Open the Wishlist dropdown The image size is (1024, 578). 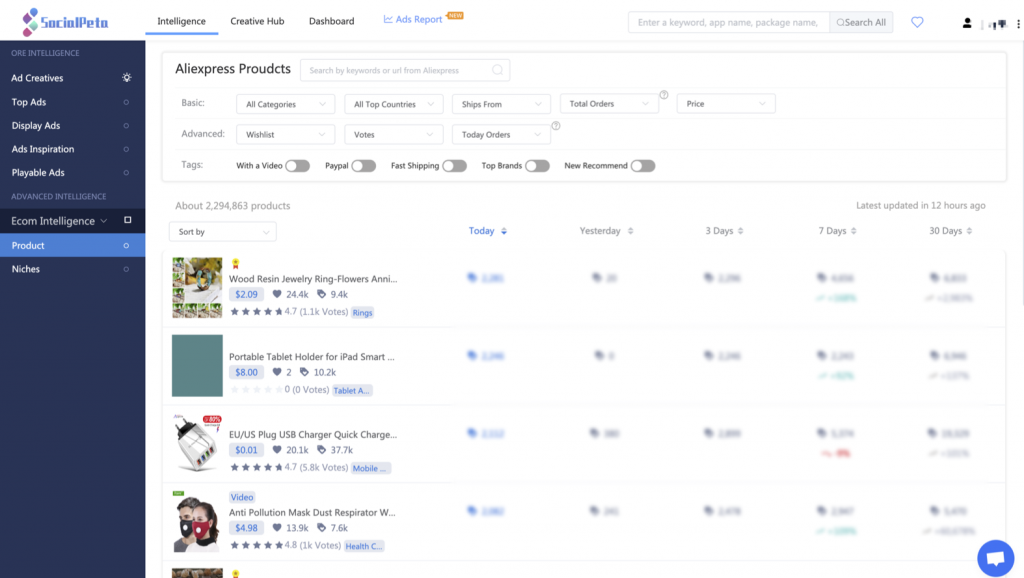click(x=285, y=135)
